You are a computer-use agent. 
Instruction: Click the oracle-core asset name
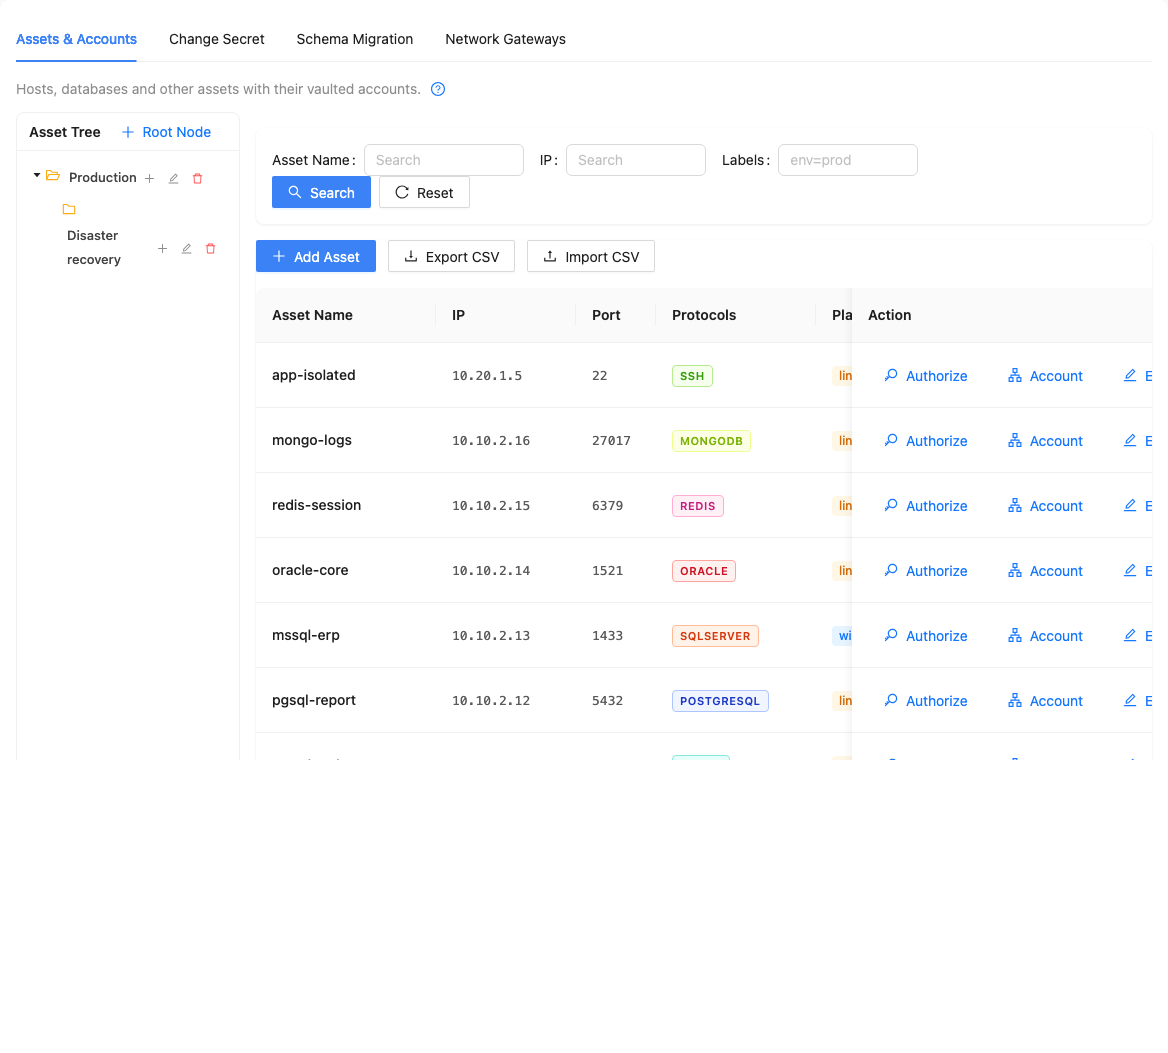310,570
